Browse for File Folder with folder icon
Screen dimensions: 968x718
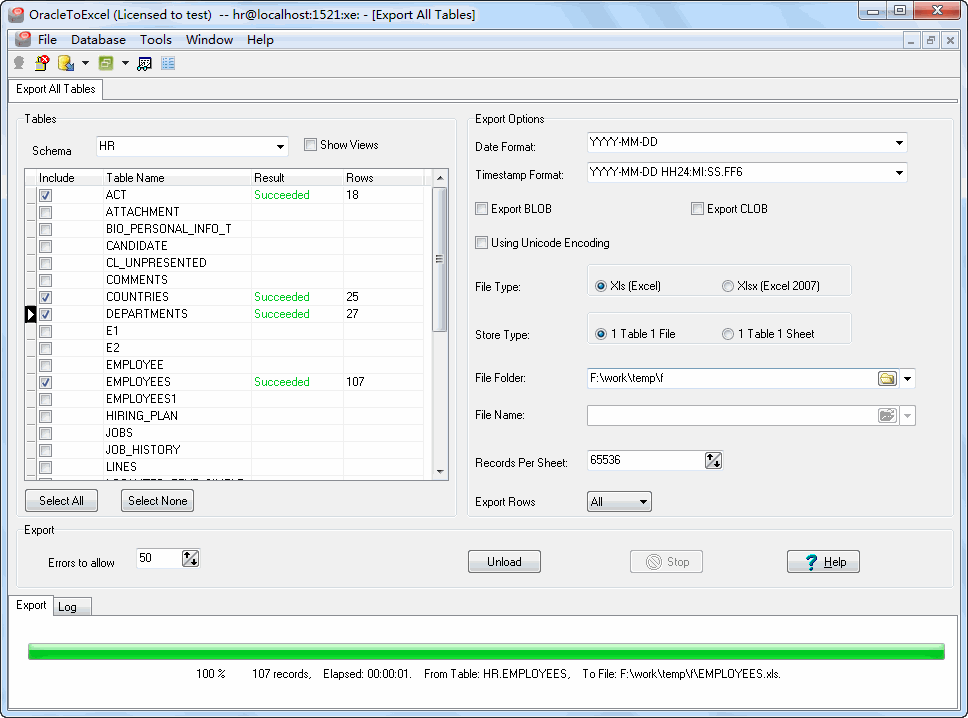tap(887, 378)
